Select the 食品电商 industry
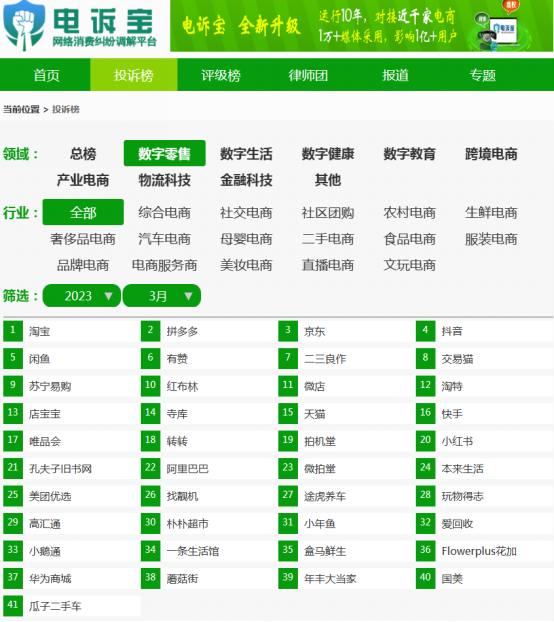The width and height of the screenshot is (554, 622). [x=410, y=239]
